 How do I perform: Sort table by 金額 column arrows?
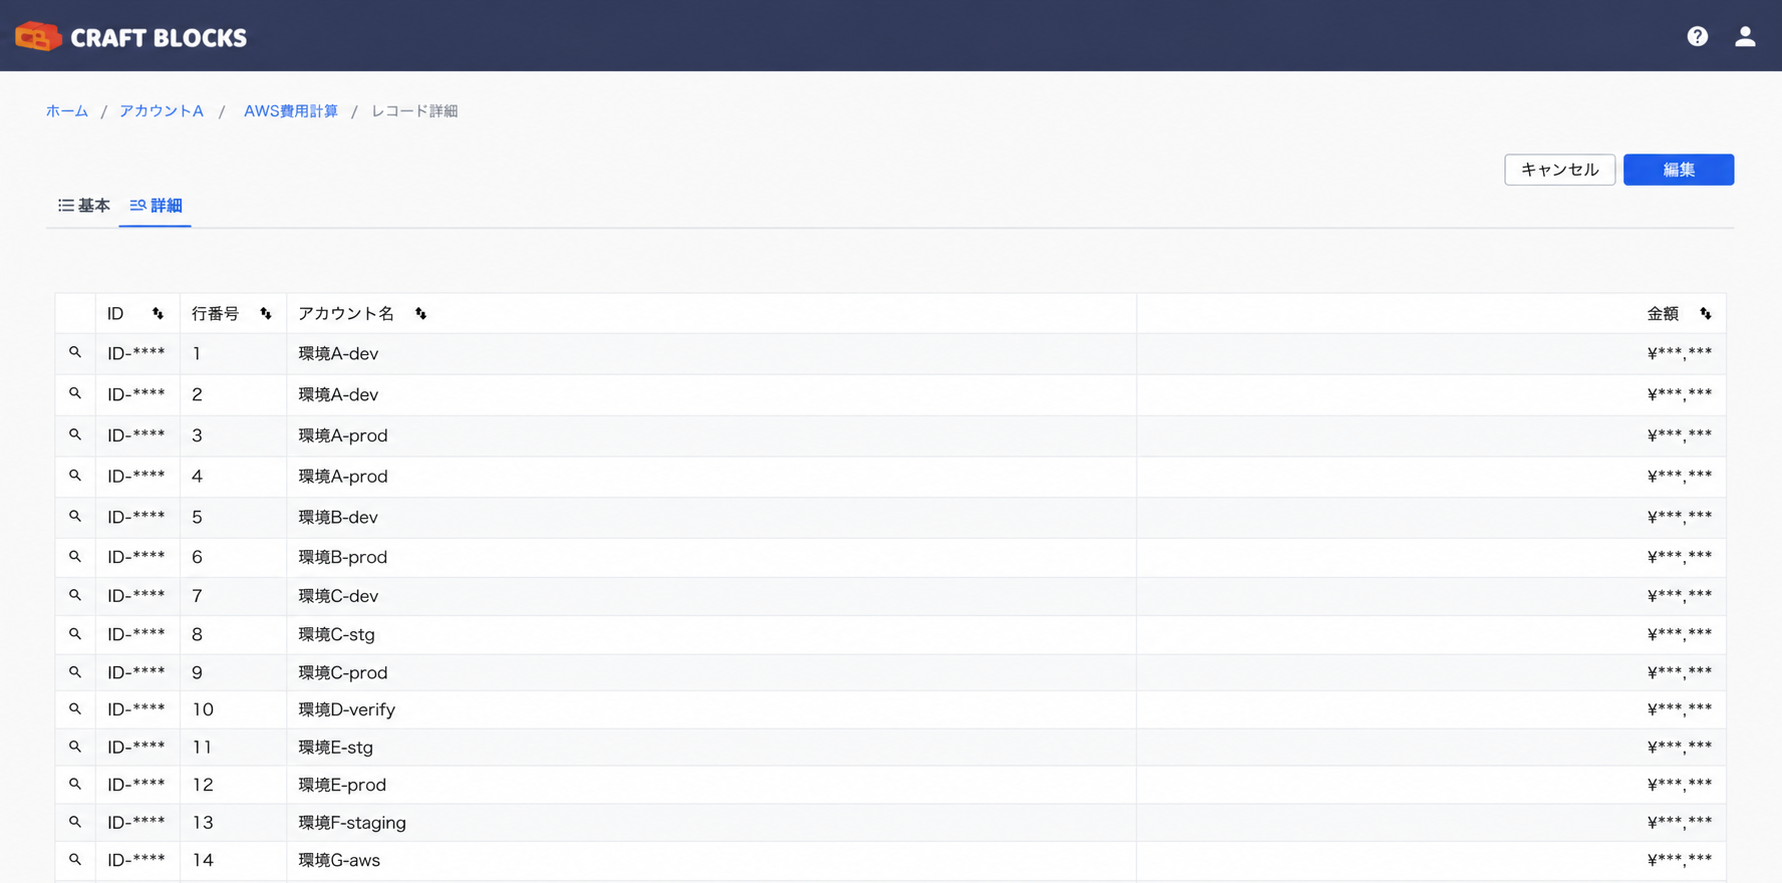pyautogui.click(x=1706, y=314)
